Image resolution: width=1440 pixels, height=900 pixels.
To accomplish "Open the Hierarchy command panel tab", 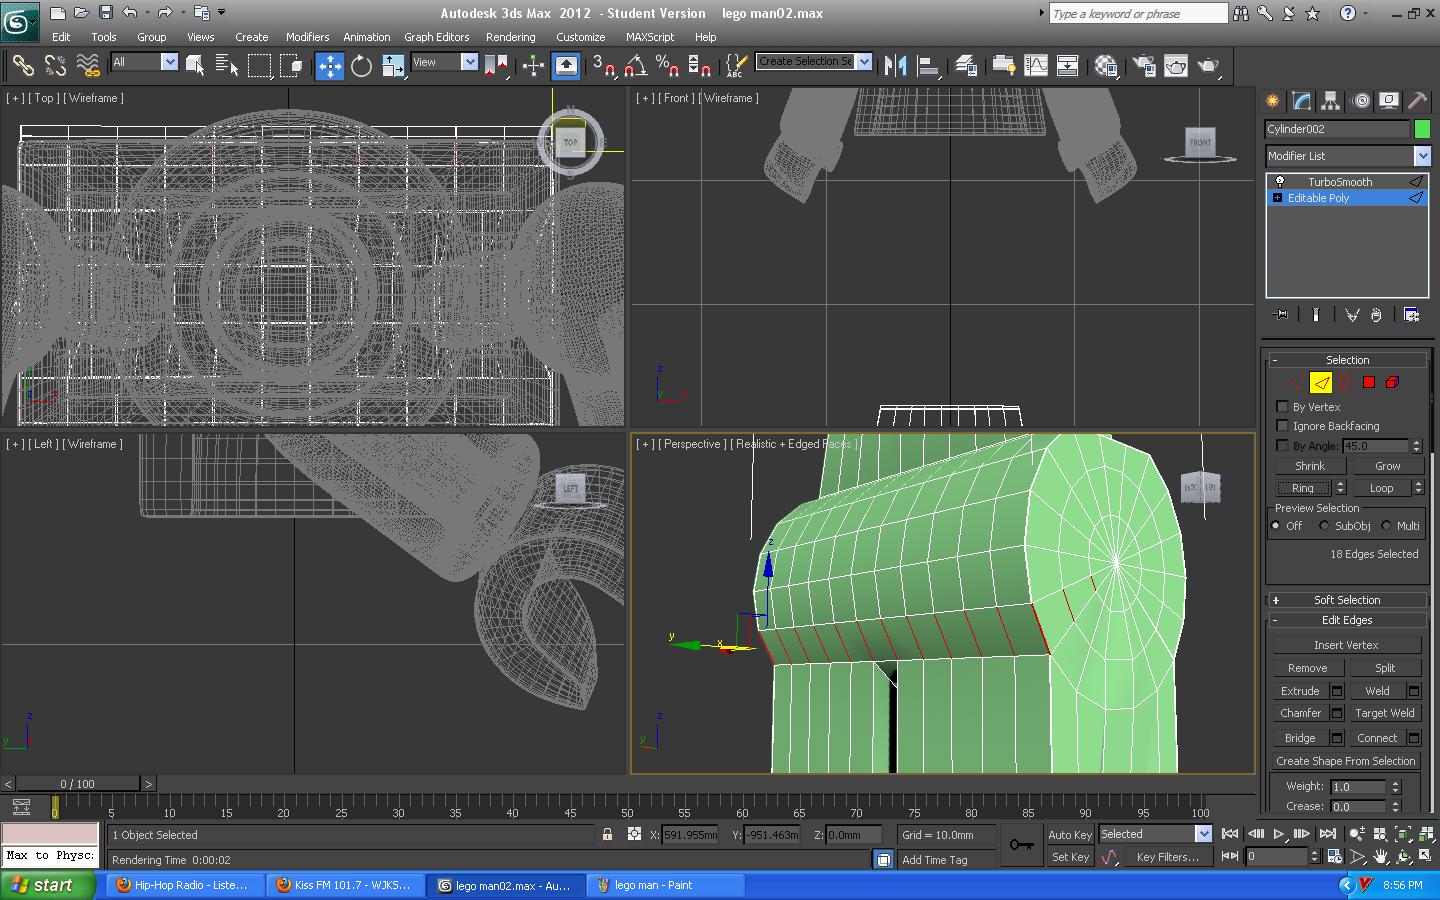I will click(1330, 101).
